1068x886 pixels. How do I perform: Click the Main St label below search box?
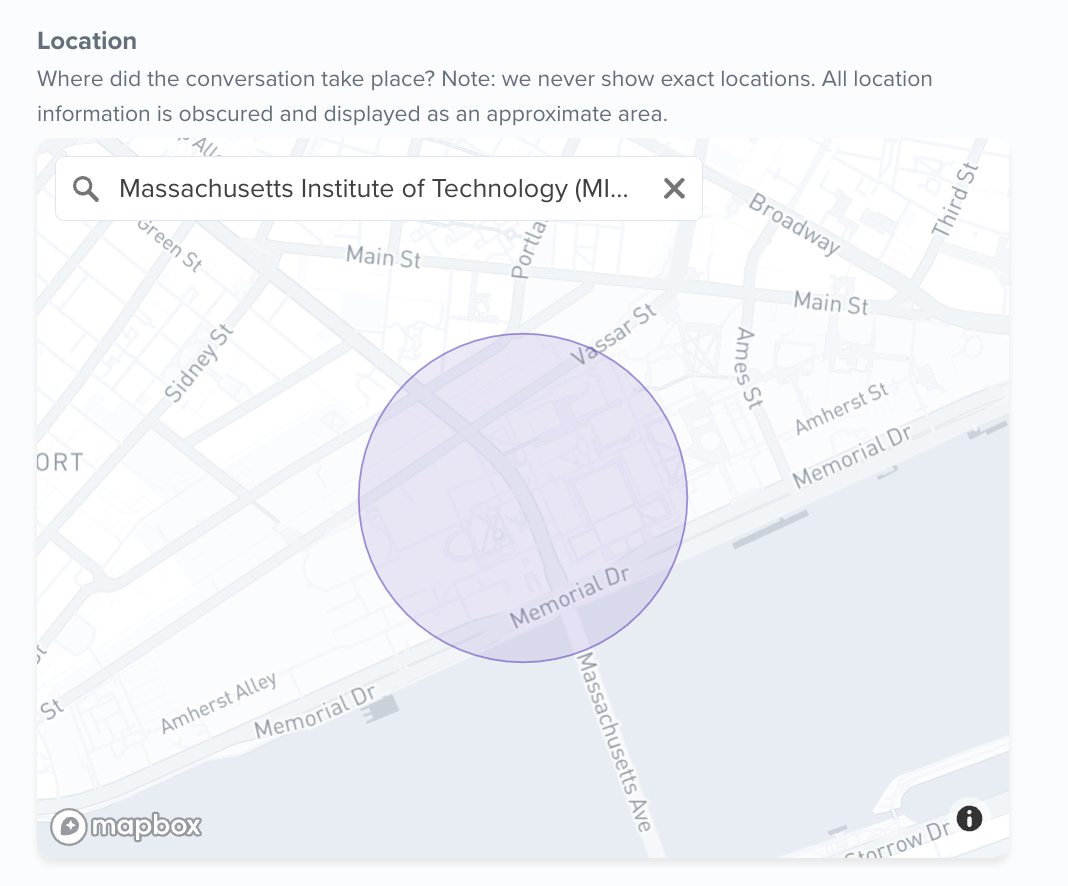(383, 257)
